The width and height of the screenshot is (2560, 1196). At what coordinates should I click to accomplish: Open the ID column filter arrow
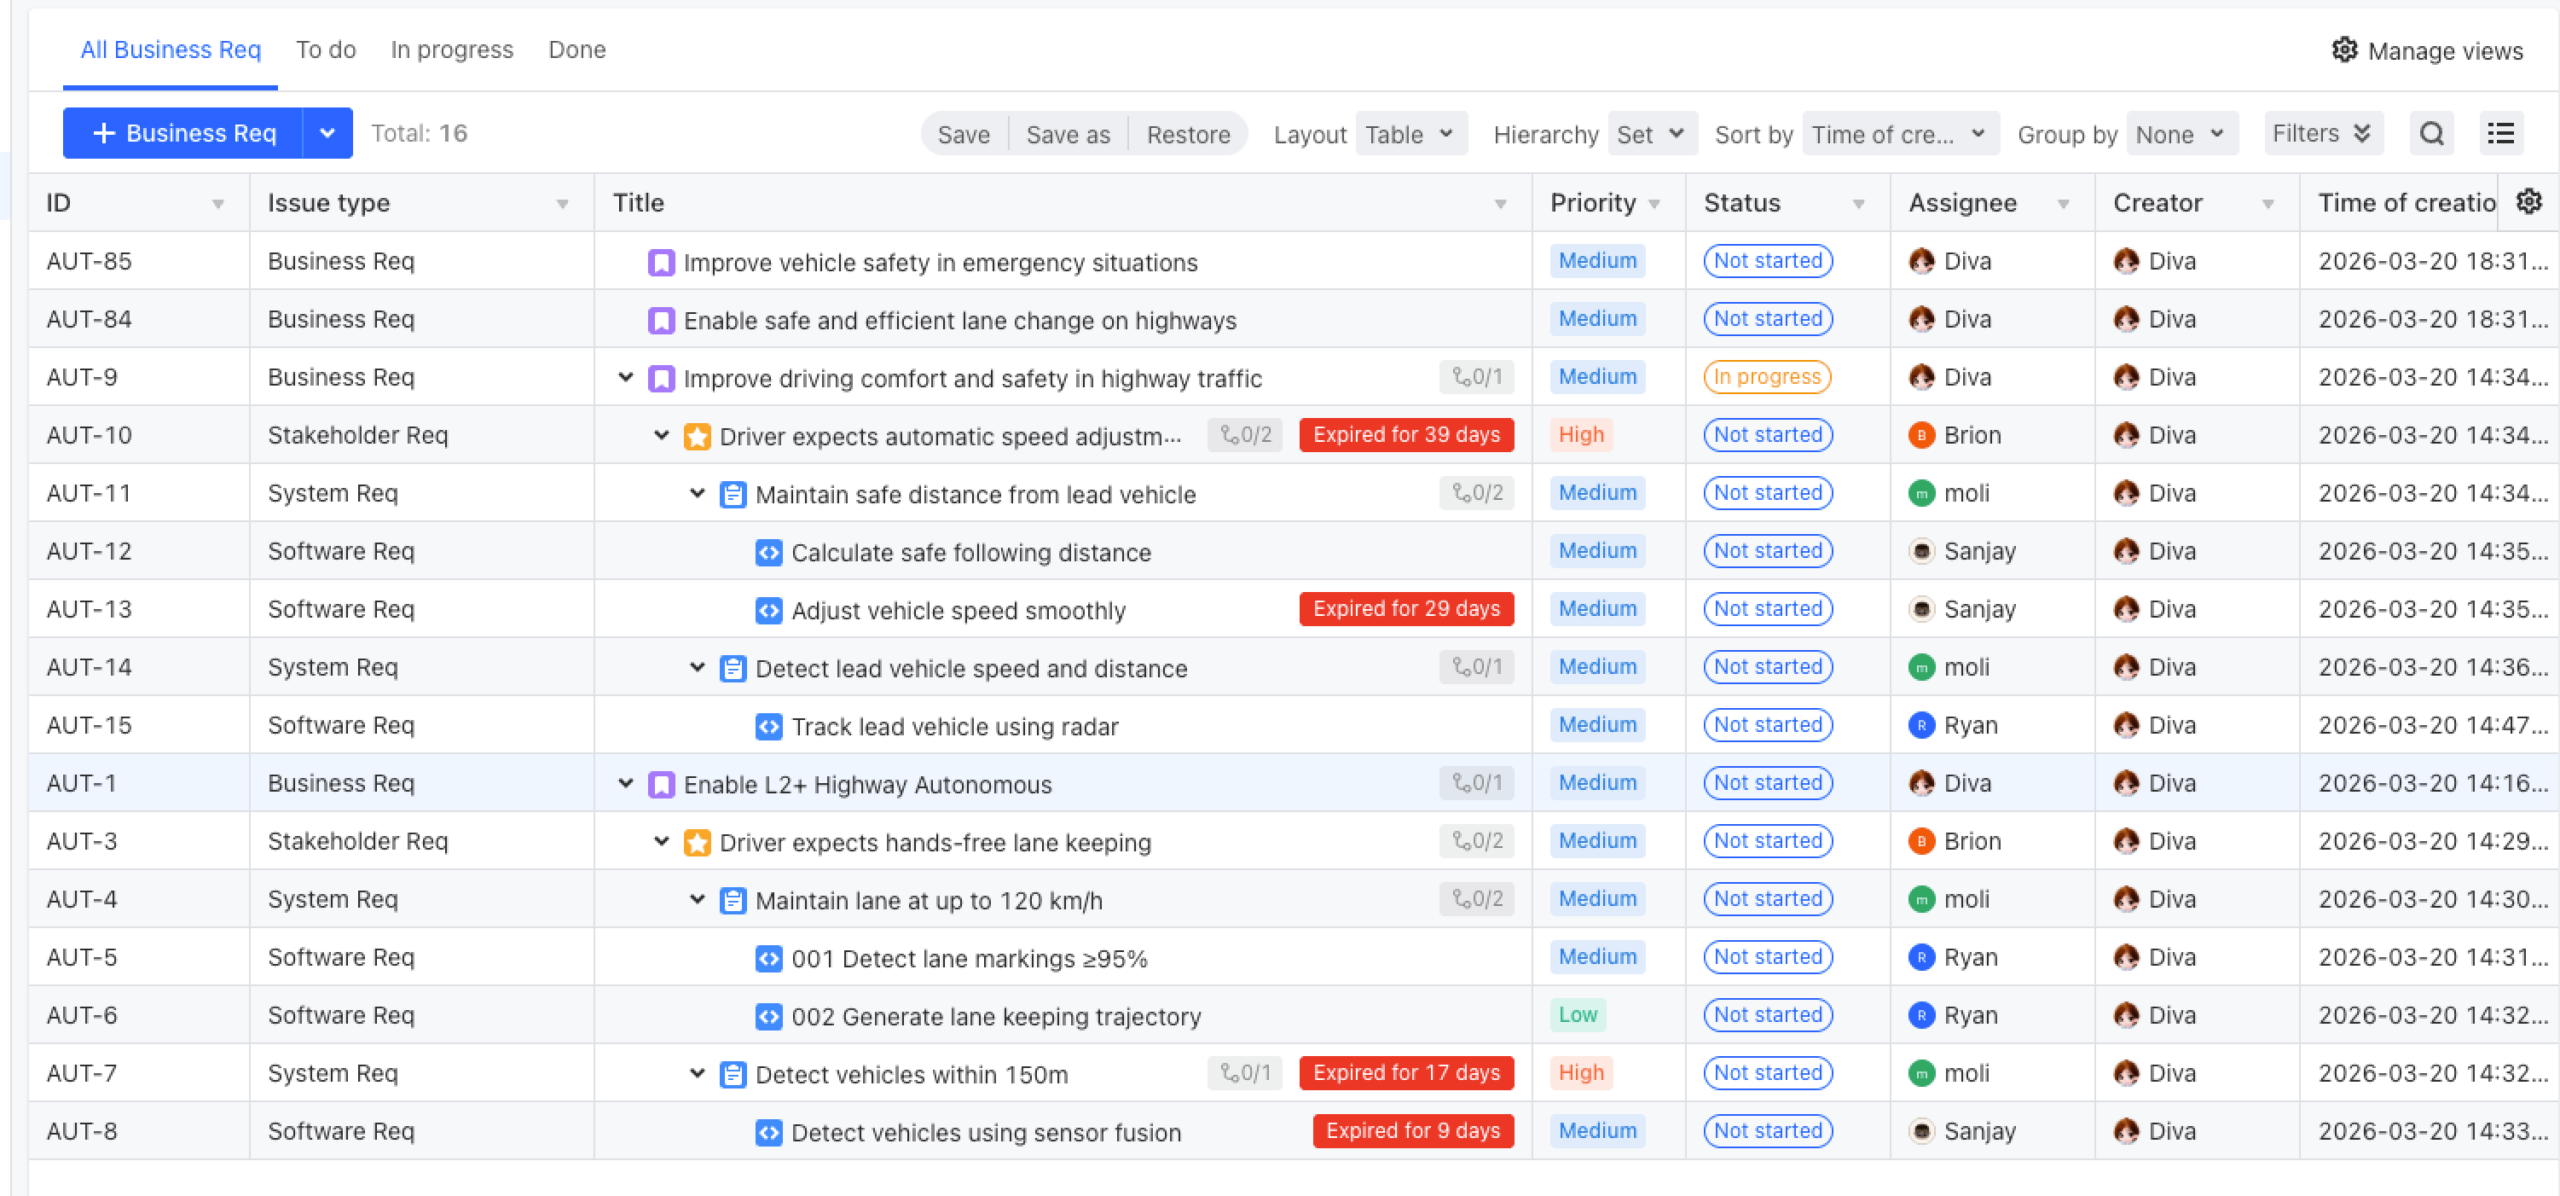(217, 204)
